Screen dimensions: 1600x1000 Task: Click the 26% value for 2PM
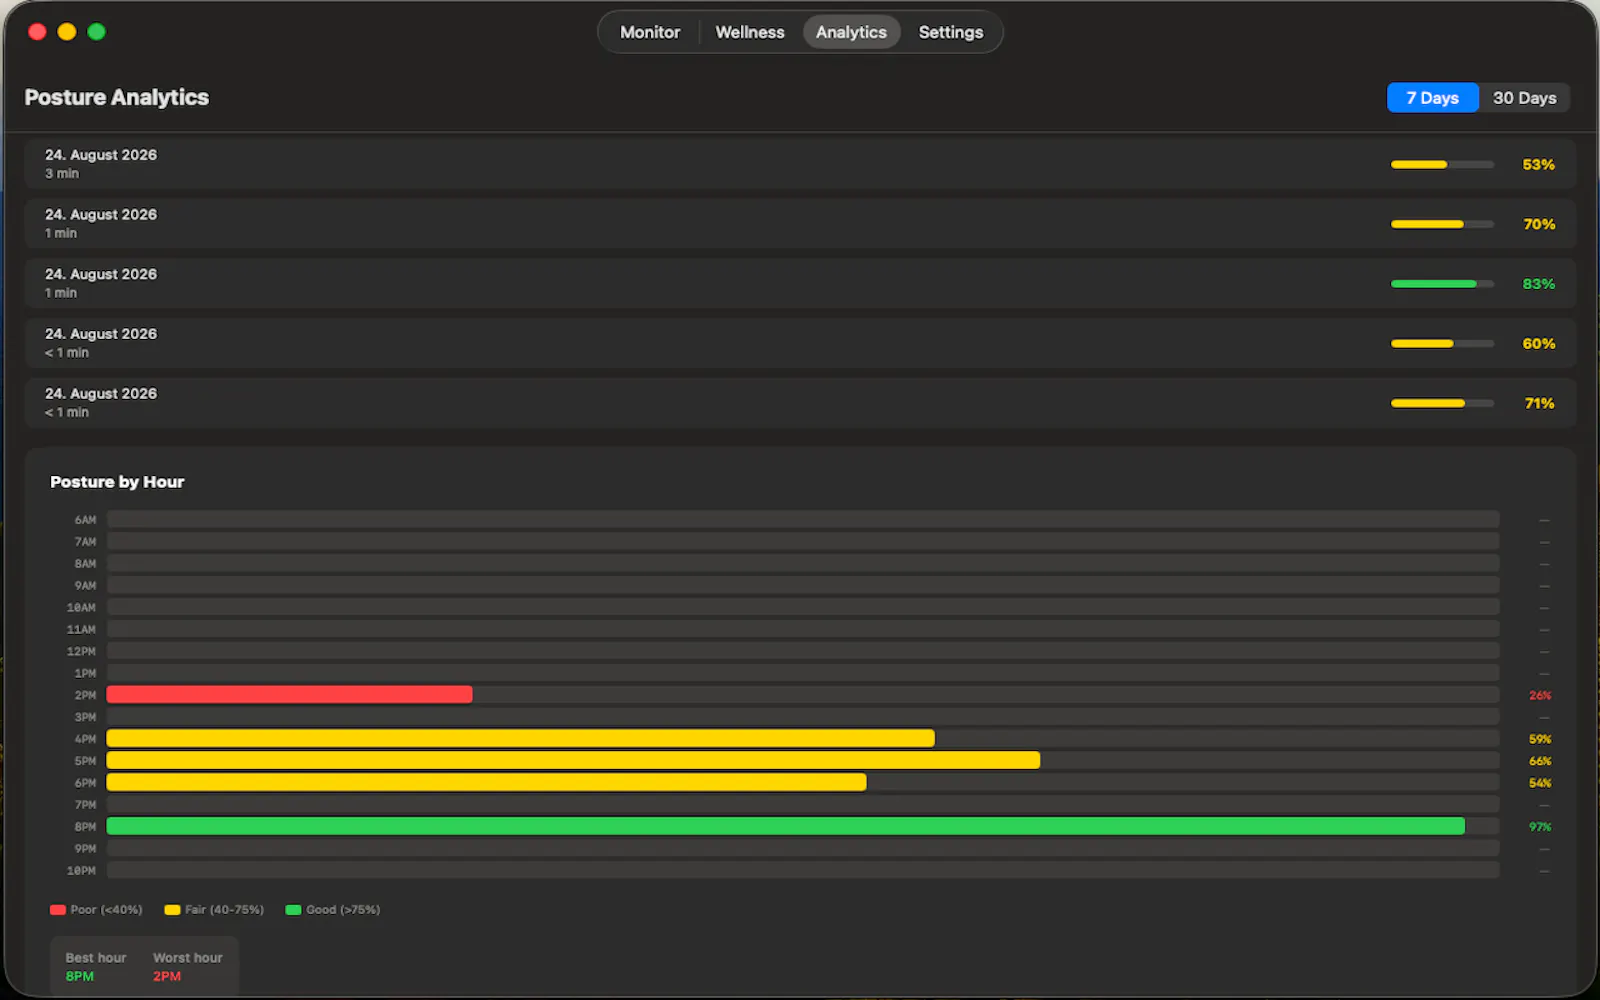[1540, 695]
